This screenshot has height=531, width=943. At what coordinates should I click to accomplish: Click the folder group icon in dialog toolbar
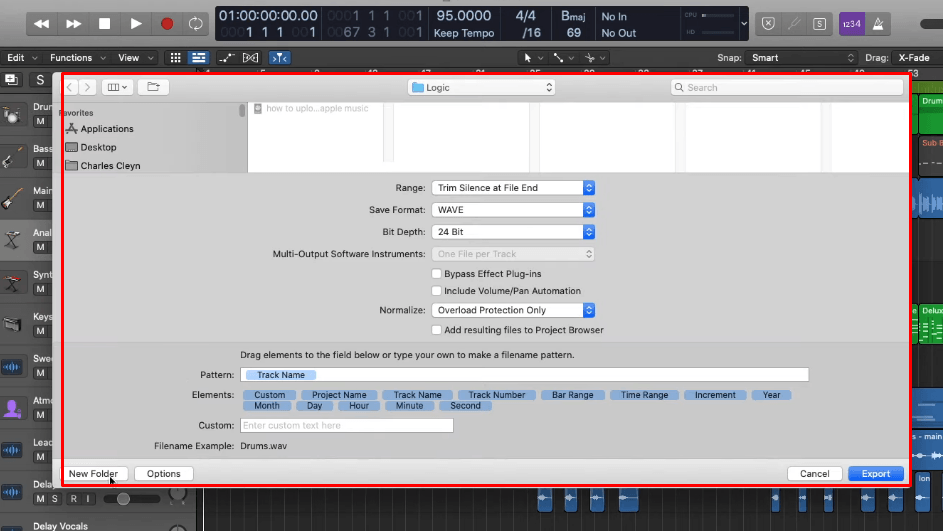click(153, 87)
